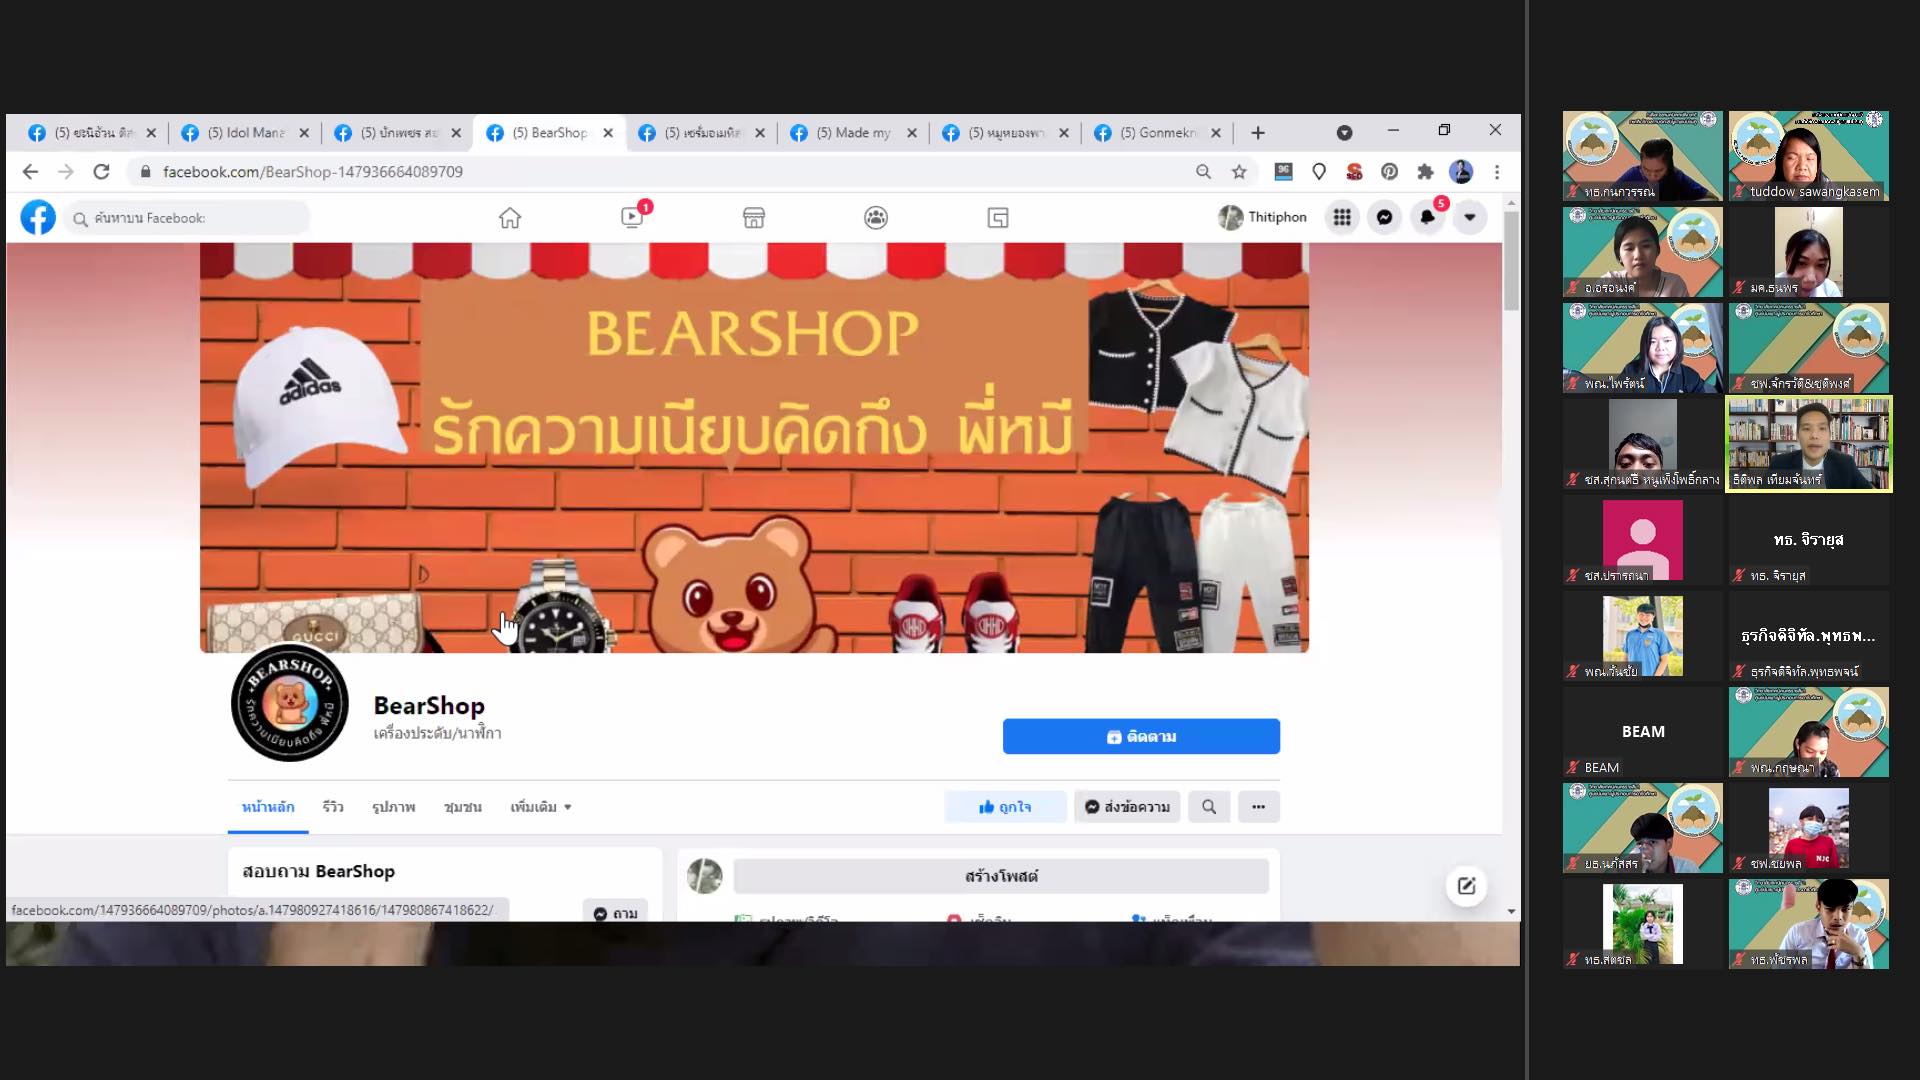Open a new browser tab with plus
Viewport: 1920px width, 1080px height.
1258,133
